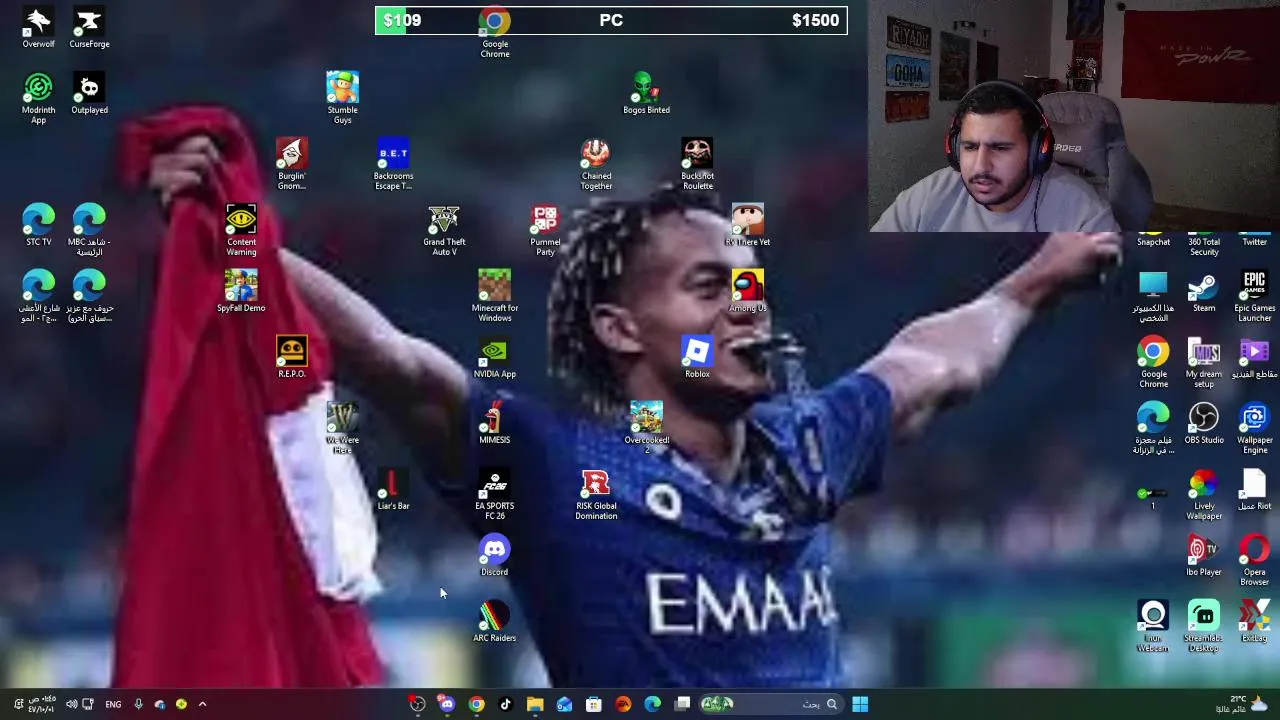The width and height of the screenshot is (1280, 720).
Task: Launch EA SPORTS FC 26 shortcut
Action: tap(494, 495)
